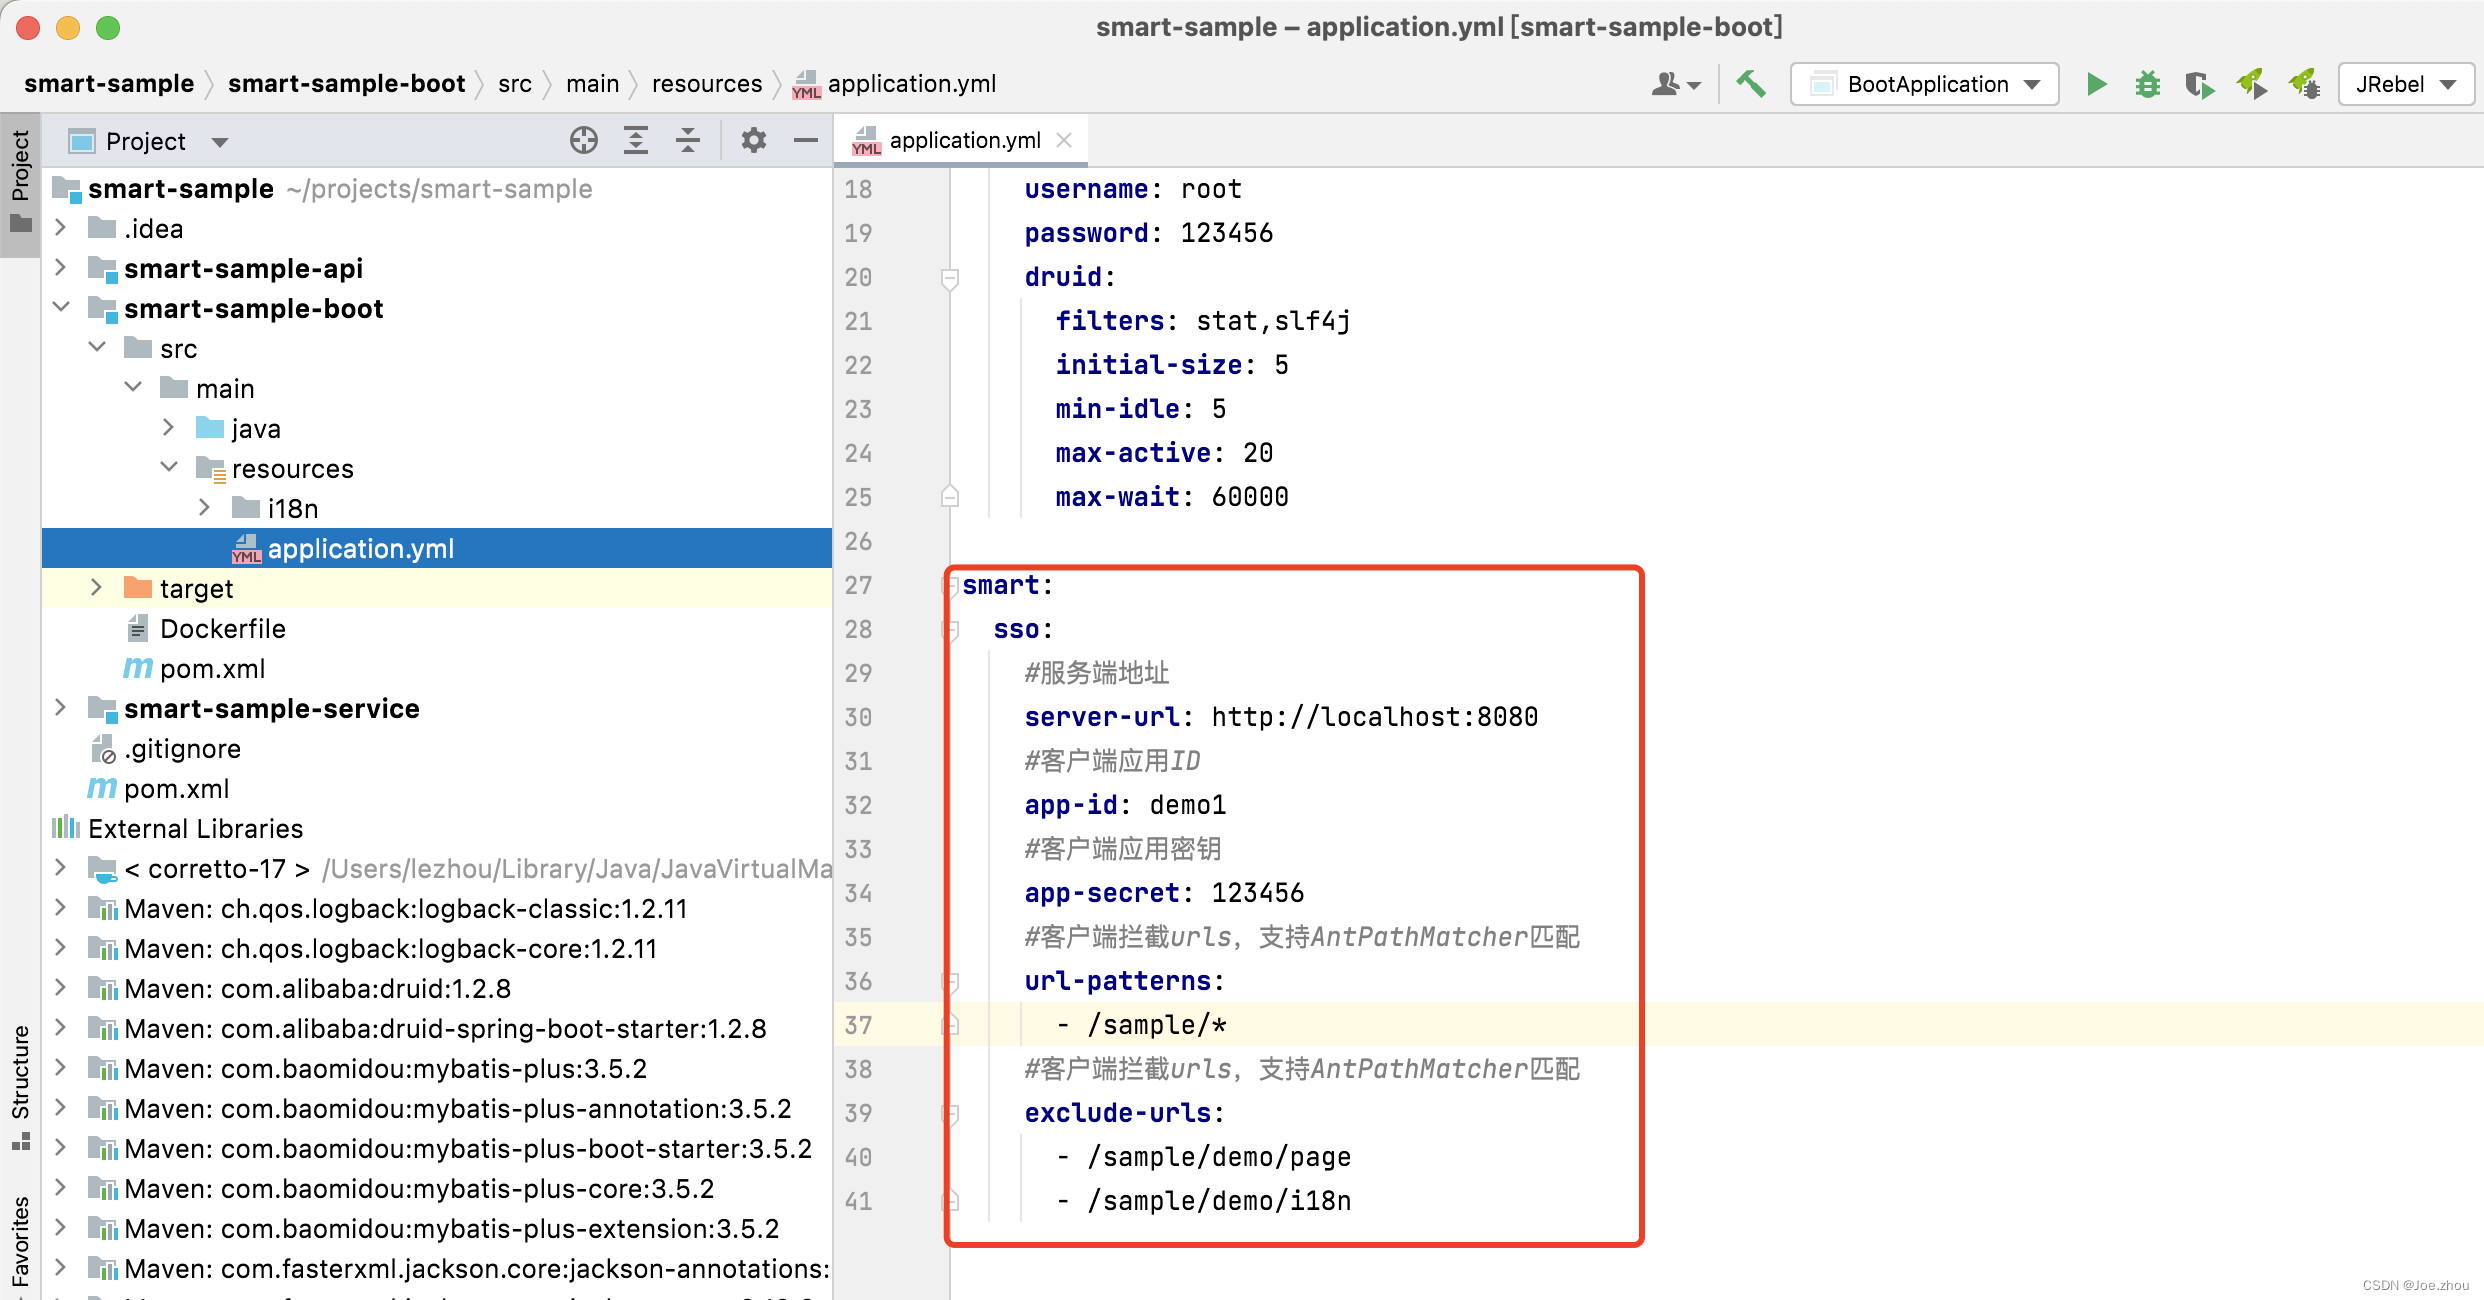
Task: Fold the exclude-urls block at line 39
Action: click(x=950, y=1114)
